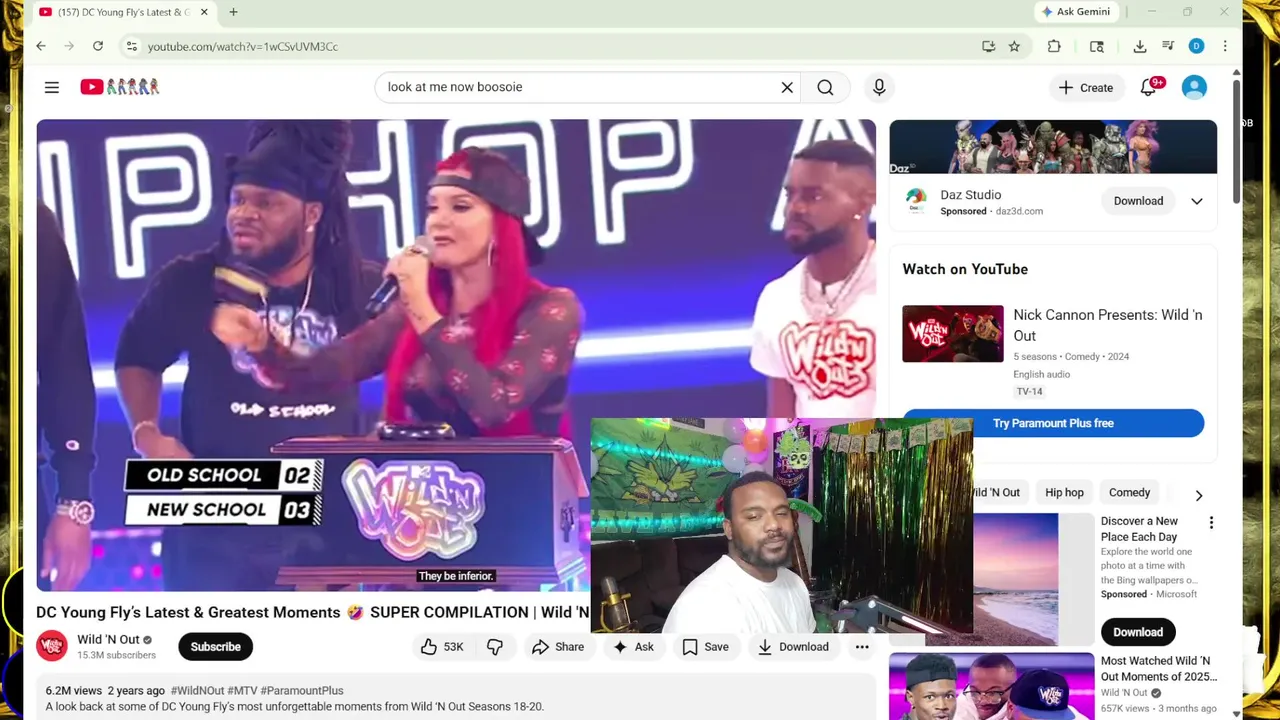Close the DC Young Fly tab
Image resolution: width=1280 pixels, height=720 pixels.
[x=204, y=12]
